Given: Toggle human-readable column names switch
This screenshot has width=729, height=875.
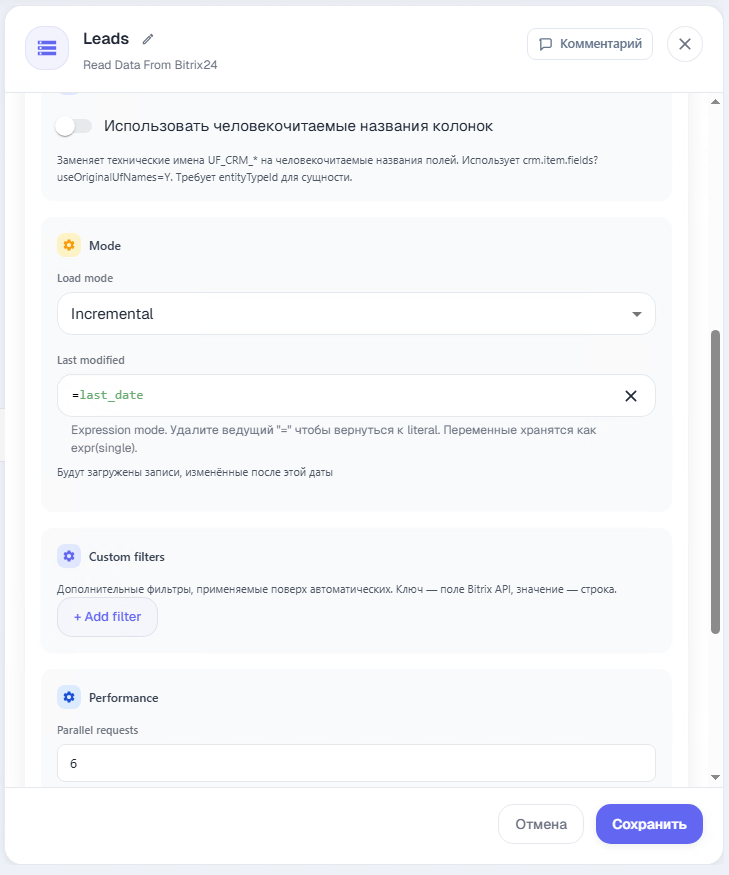Looking at the screenshot, I should [74, 126].
